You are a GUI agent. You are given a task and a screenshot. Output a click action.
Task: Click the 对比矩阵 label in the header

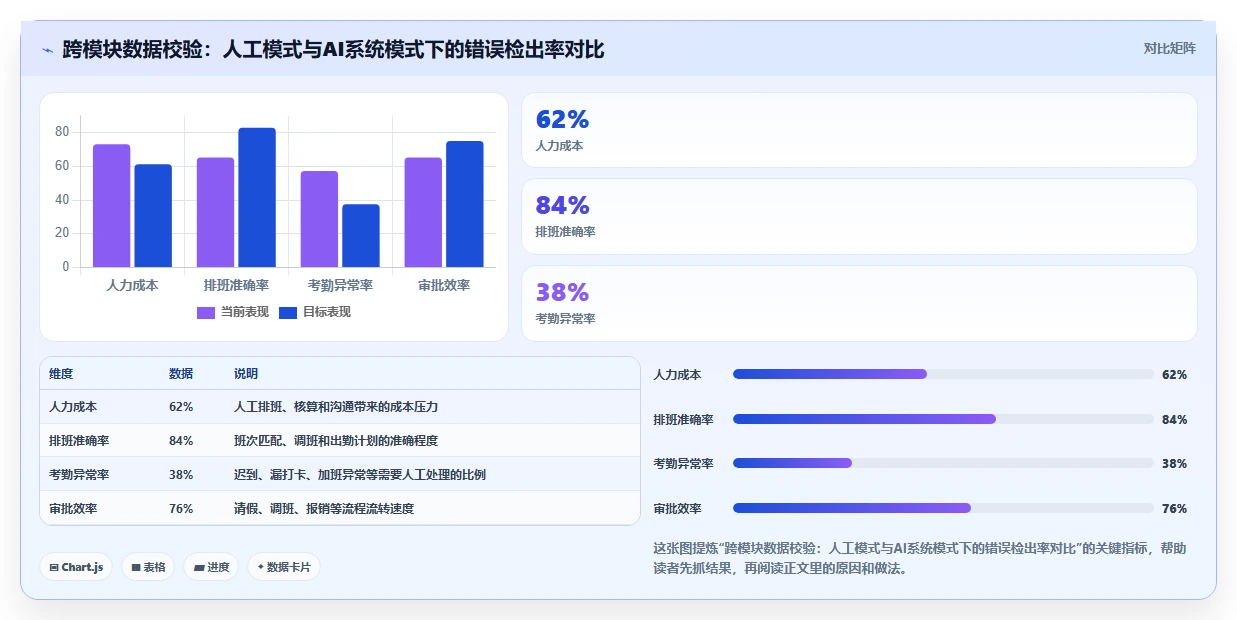coord(1169,48)
